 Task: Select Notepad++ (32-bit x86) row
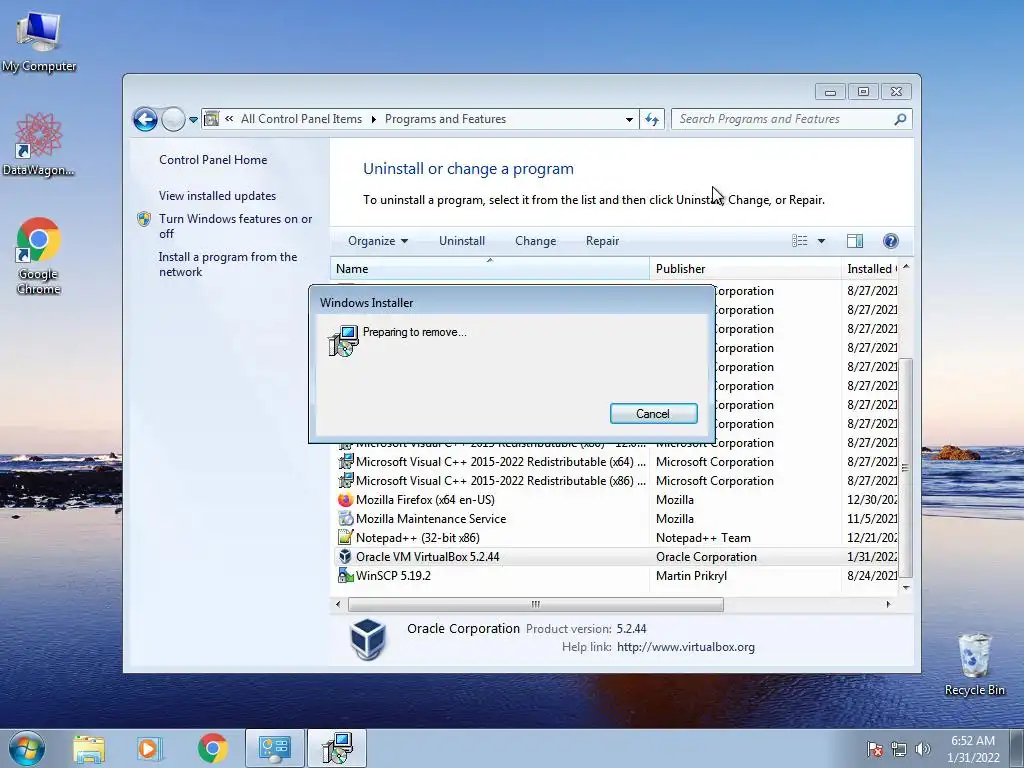click(616, 537)
